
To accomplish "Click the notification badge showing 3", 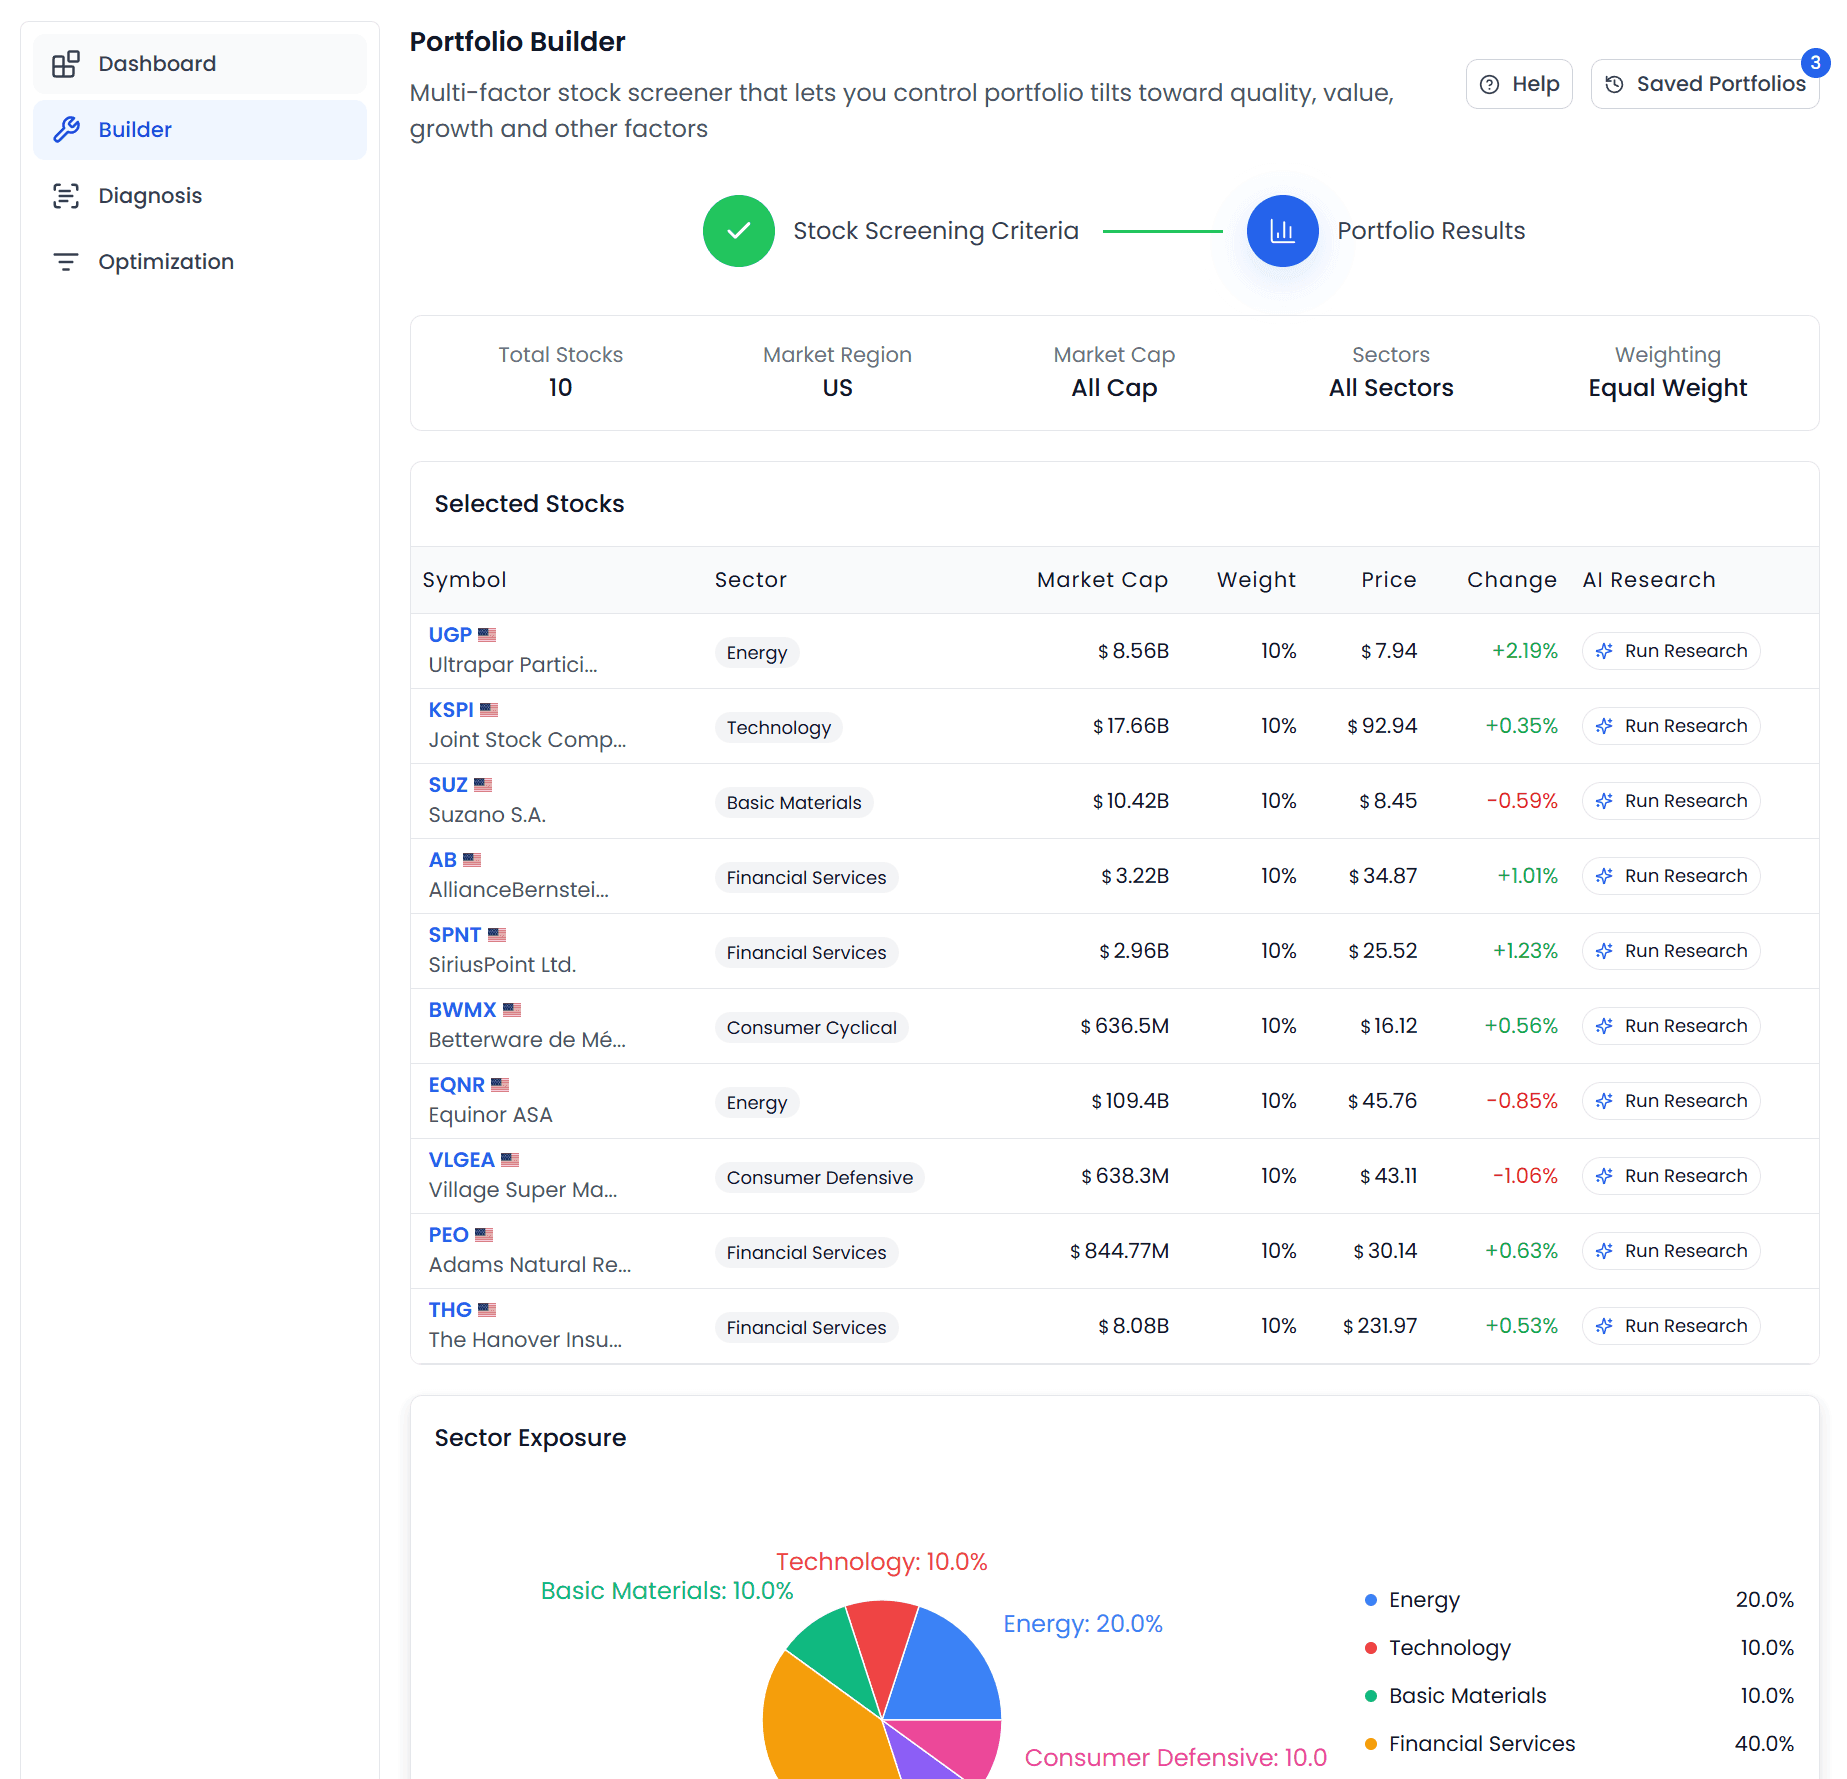I will pyautogui.click(x=1815, y=62).
